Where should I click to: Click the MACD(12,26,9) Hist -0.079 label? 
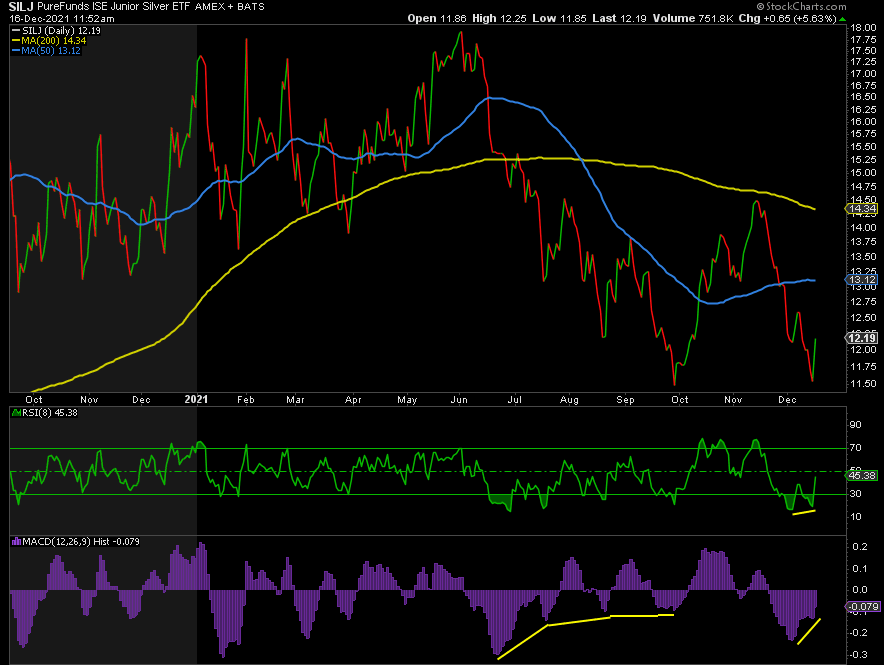(76, 542)
